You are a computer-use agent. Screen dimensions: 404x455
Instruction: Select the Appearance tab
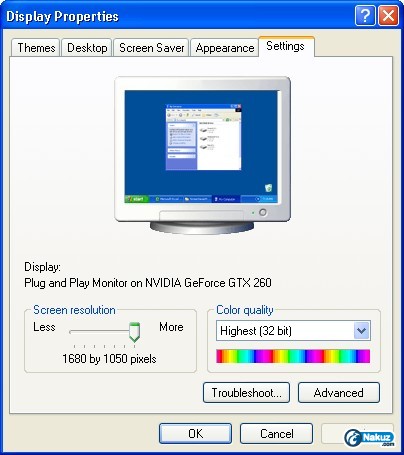225,48
